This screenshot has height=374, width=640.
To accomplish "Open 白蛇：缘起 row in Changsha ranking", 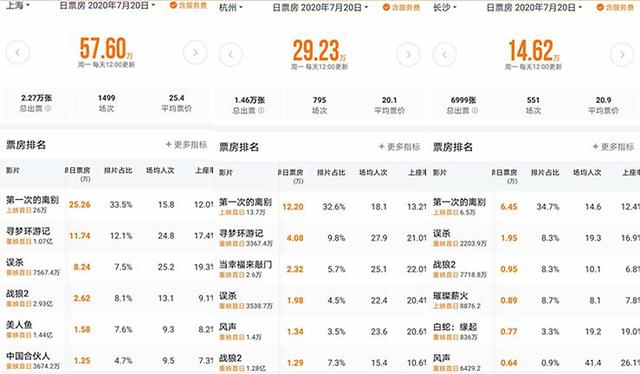I will [534, 332].
